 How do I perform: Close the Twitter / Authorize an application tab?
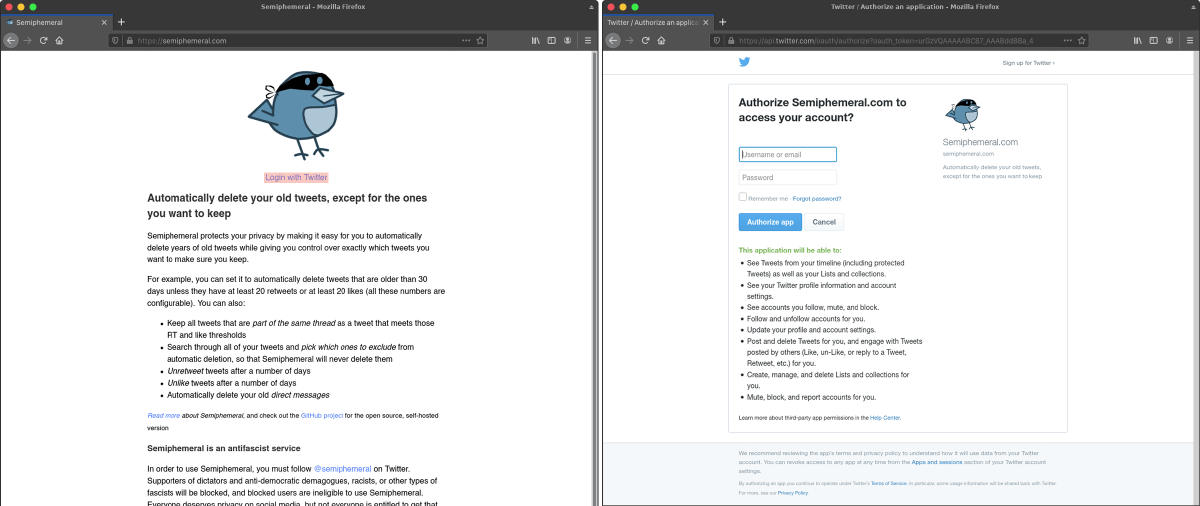(706, 21)
